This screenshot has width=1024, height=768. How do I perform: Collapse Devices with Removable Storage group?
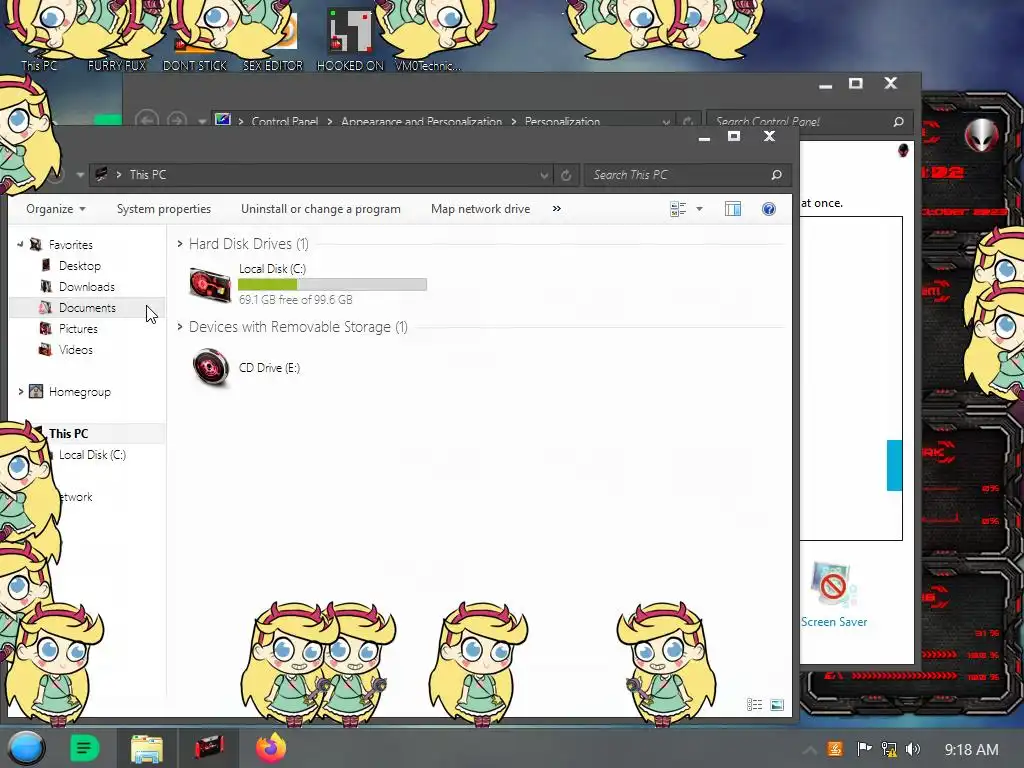tap(180, 327)
